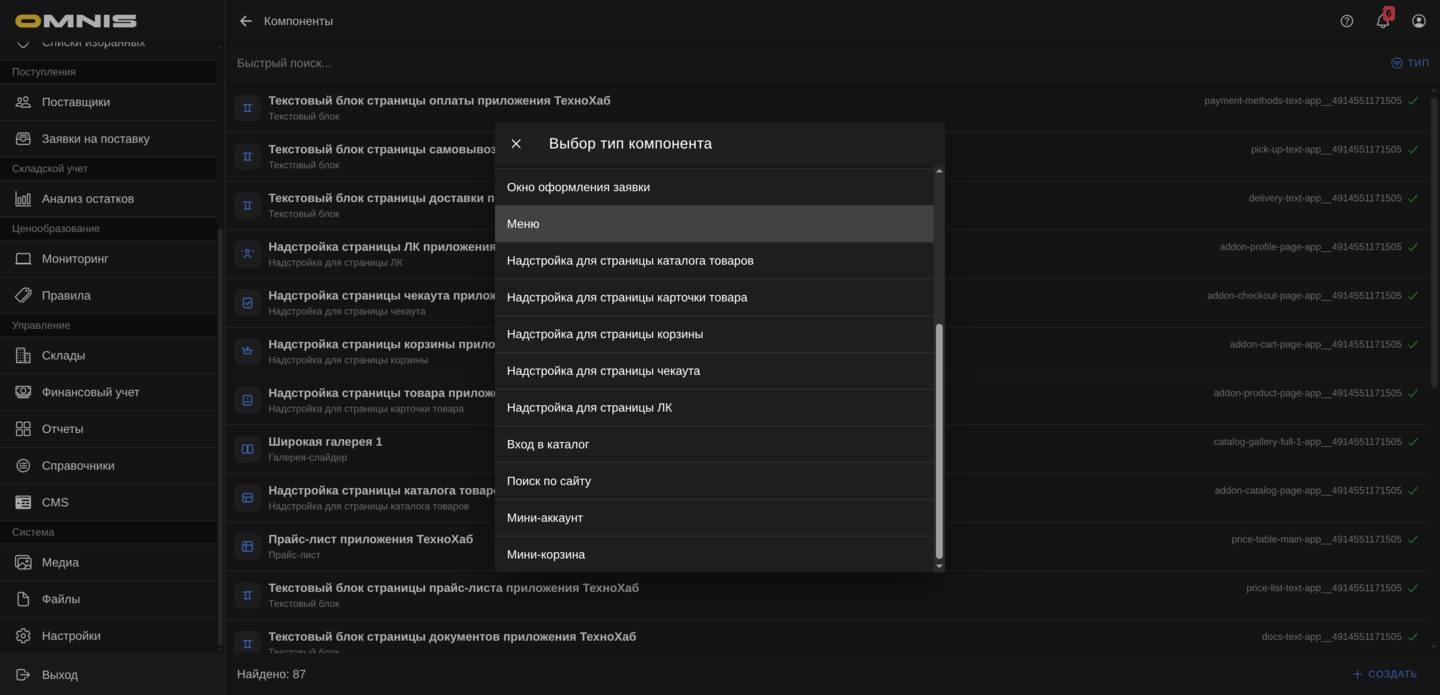Open the user account icon
The height and width of the screenshot is (695, 1440).
[x=1419, y=21]
